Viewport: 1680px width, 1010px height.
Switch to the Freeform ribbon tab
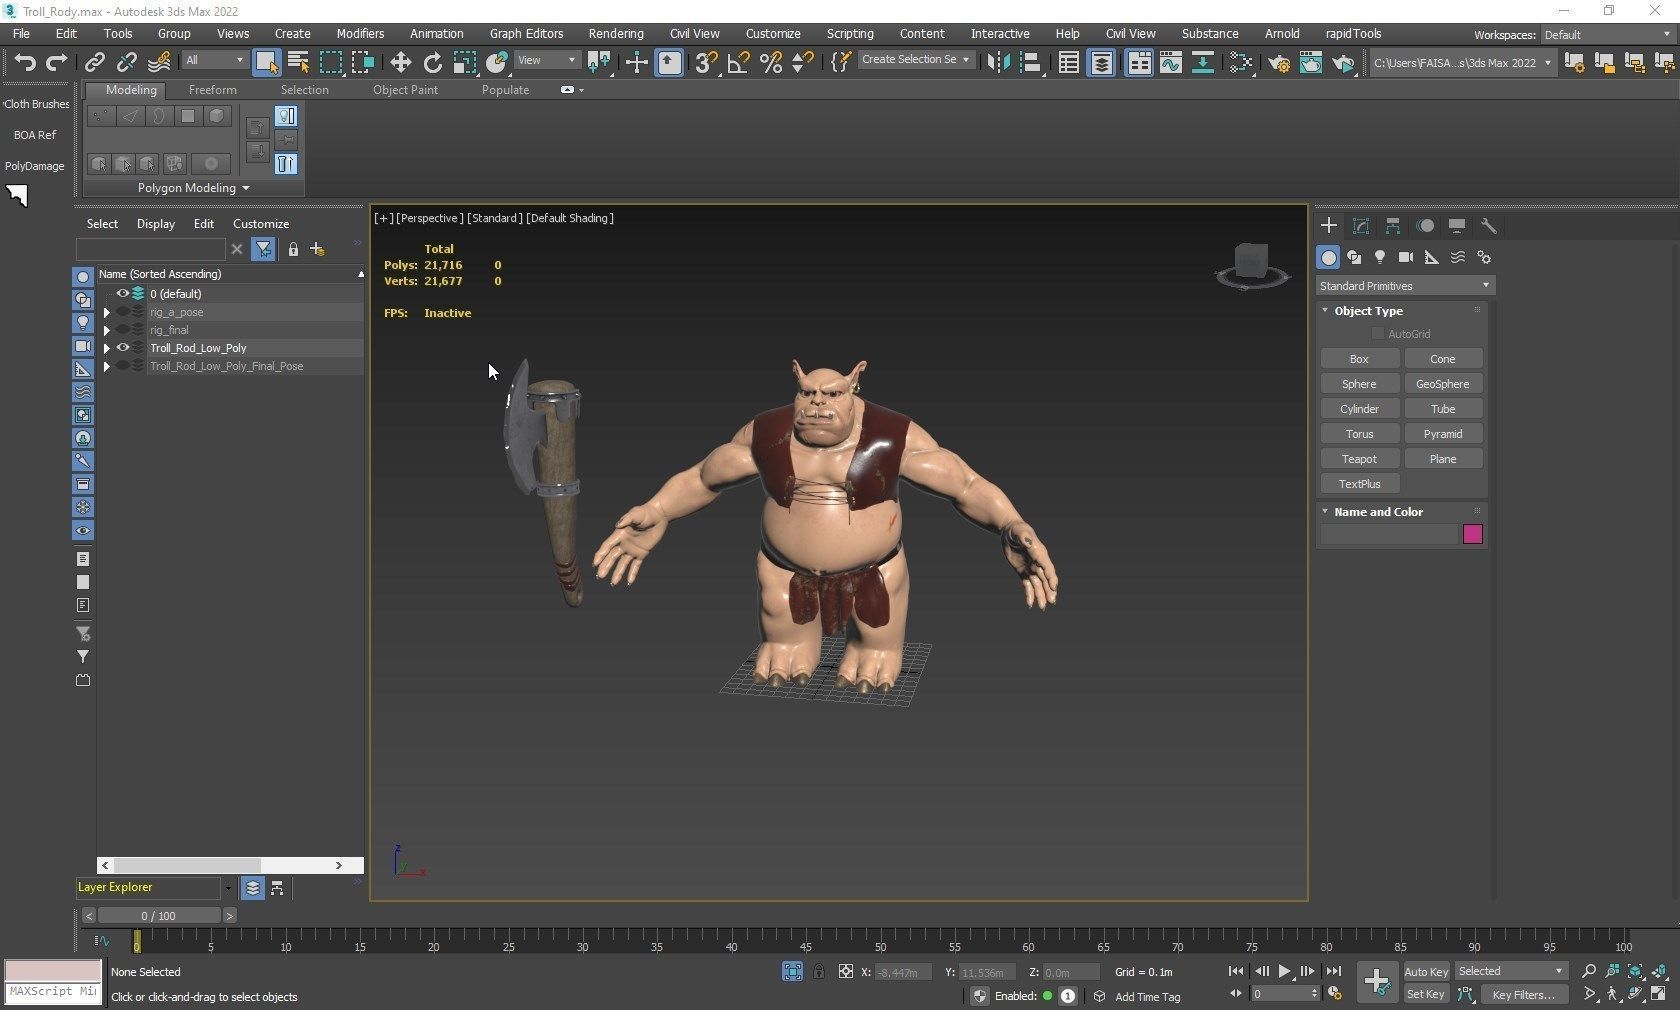click(212, 90)
